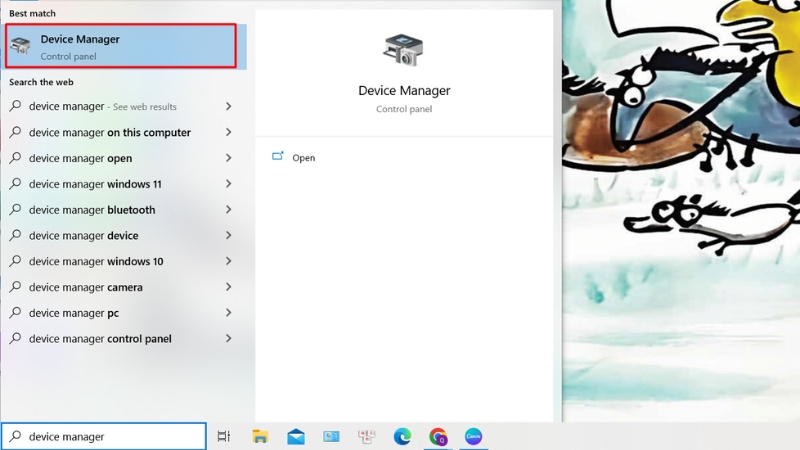Open File Explorer from the taskbar
This screenshot has height=450, width=800.
(260, 436)
